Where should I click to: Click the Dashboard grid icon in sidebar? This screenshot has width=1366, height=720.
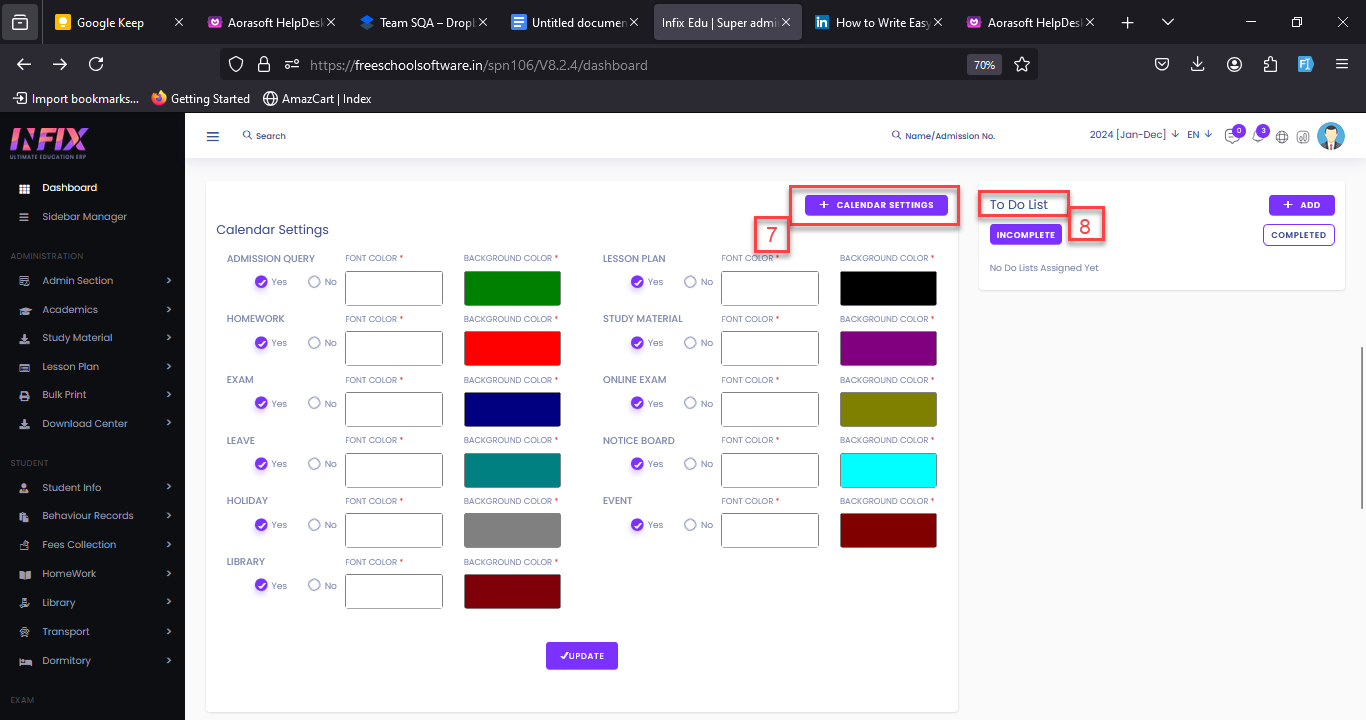[24, 188]
